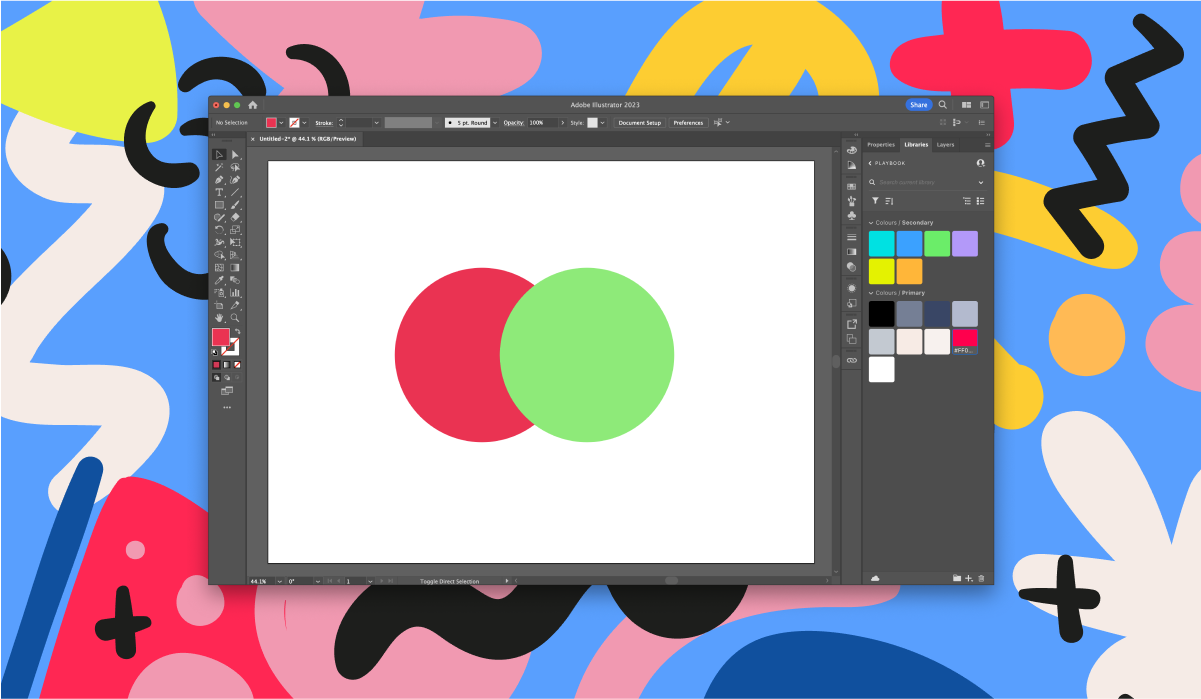This screenshot has height=699, width=1201.
Task: Toggle the filter icon in Libraries panel
Action: click(875, 201)
